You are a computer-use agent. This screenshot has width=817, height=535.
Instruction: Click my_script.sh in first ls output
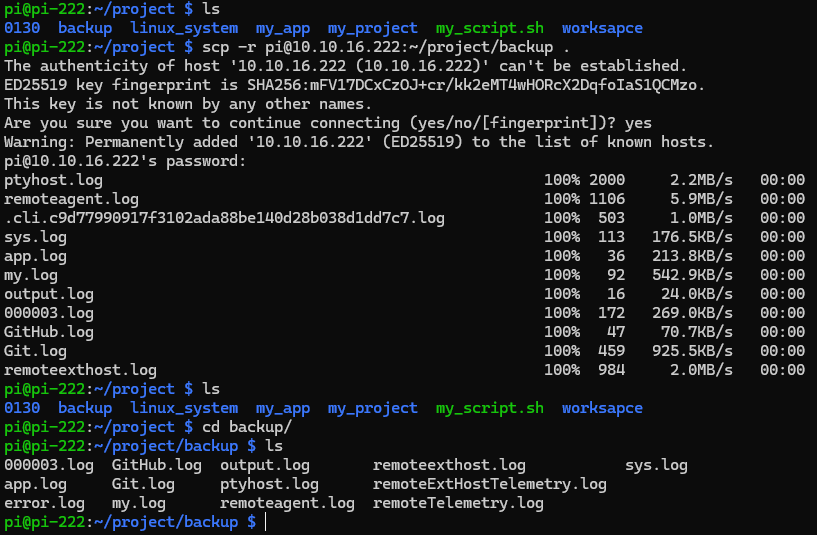click(489, 28)
